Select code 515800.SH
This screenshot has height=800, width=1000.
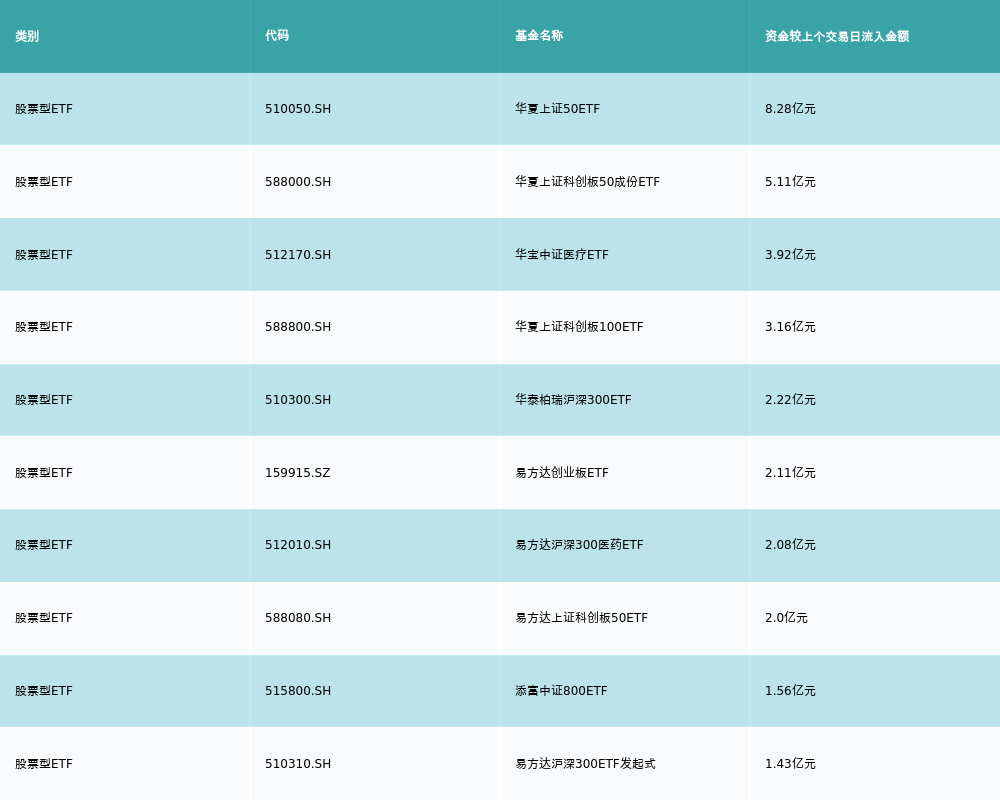coord(298,691)
